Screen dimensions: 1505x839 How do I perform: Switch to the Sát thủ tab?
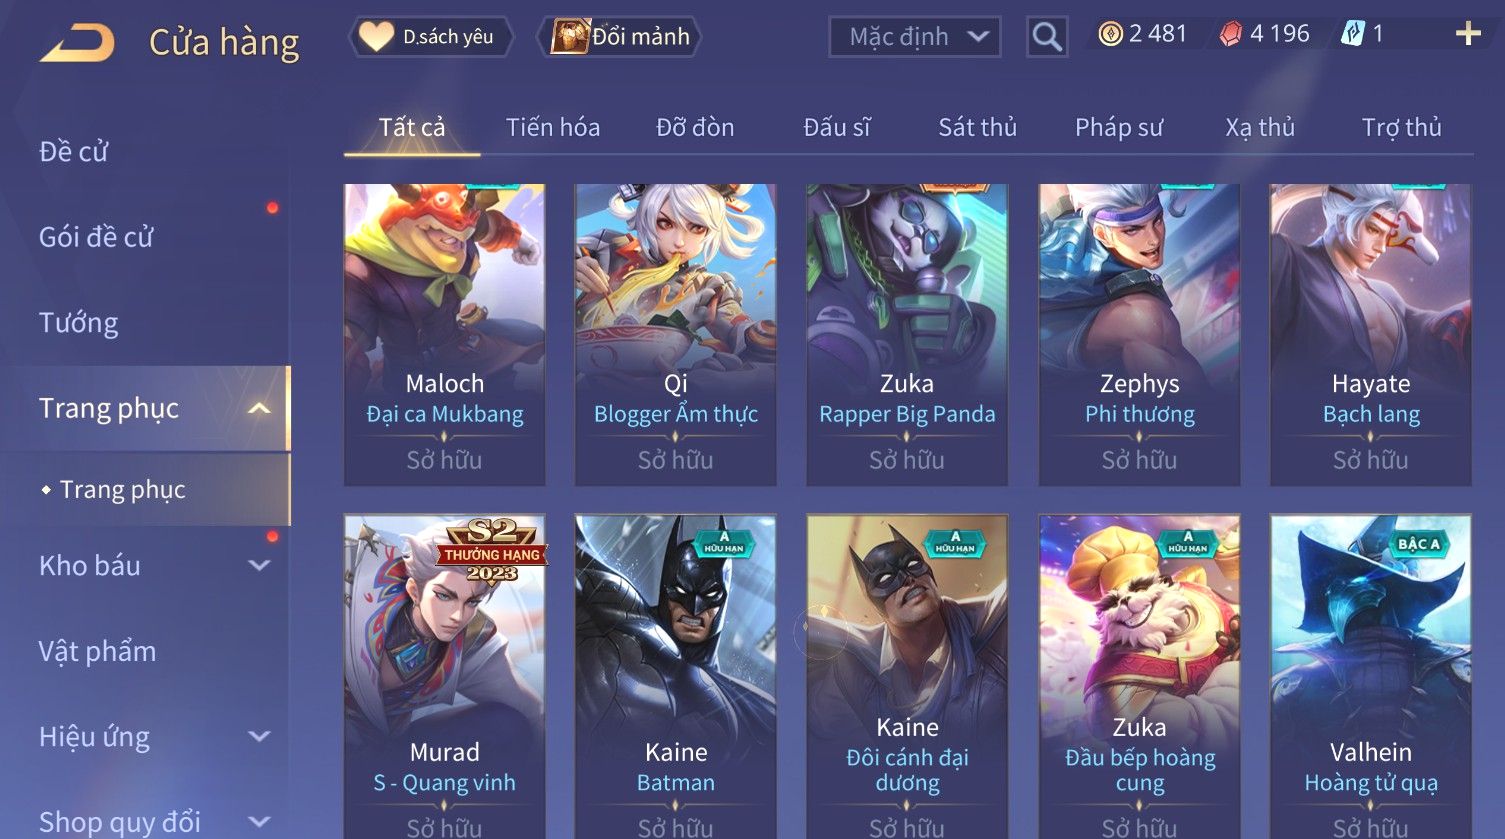pyautogui.click(x=977, y=128)
